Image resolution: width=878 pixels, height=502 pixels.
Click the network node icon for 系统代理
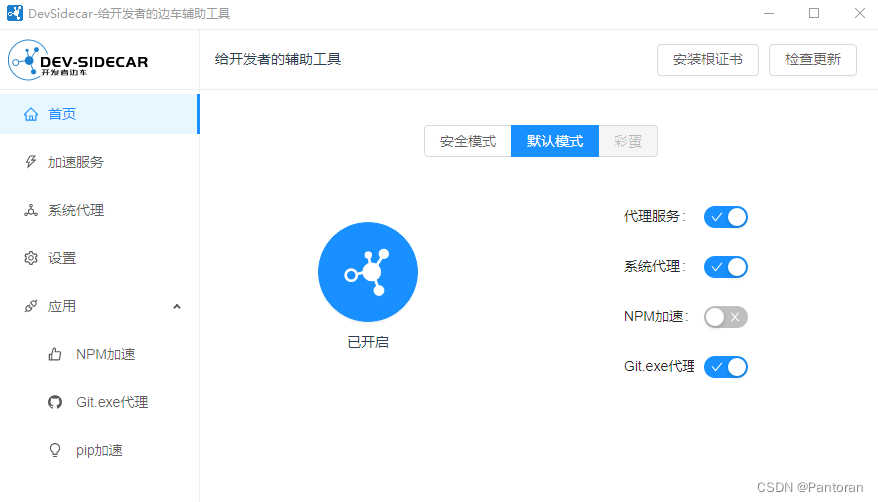[x=31, y=210]
